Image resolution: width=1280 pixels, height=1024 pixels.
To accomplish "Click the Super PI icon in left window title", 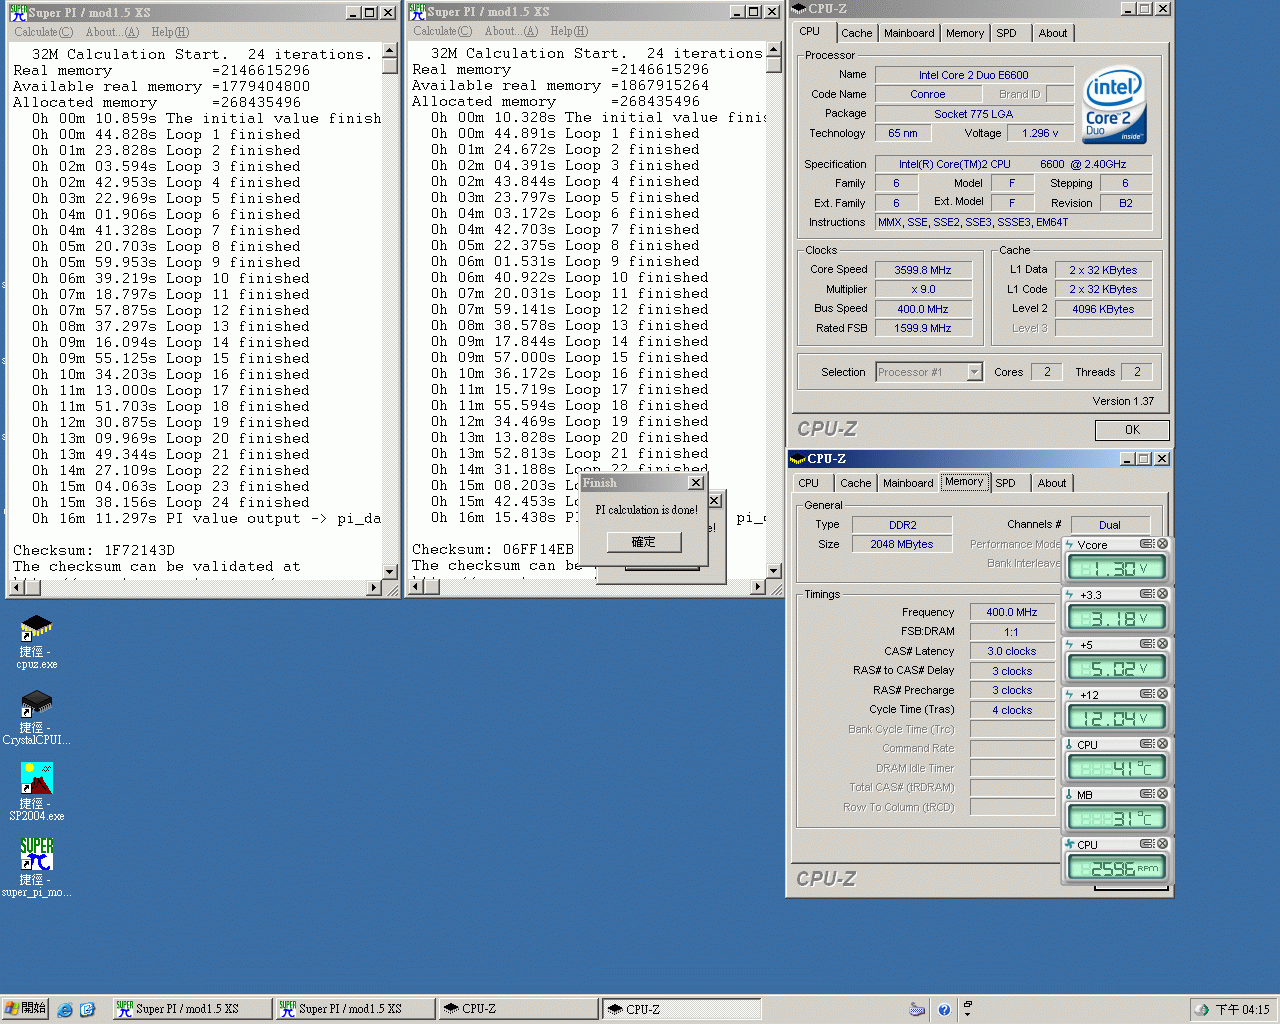I will [18, 12].
